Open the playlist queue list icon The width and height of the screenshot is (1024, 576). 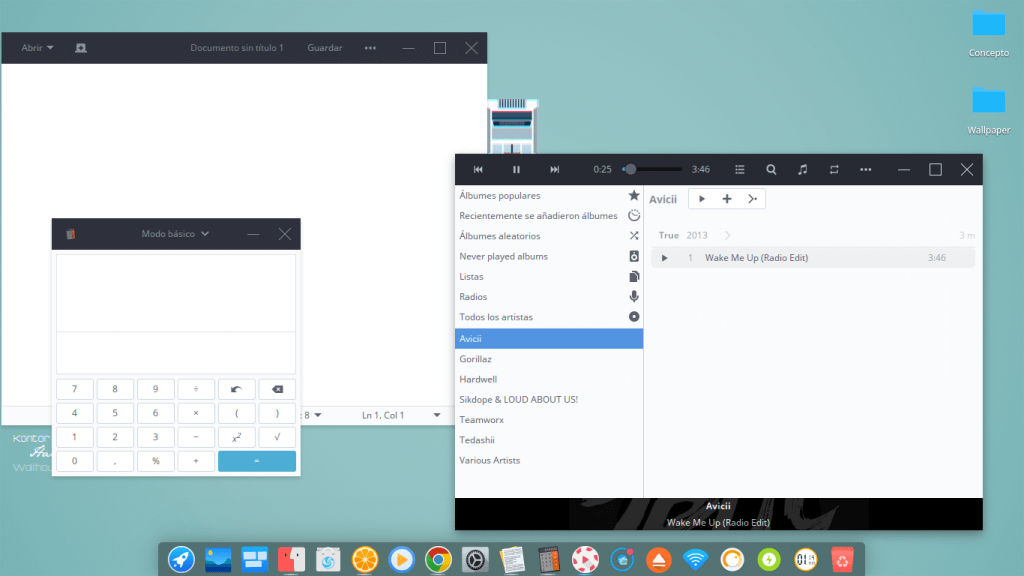point(739,170)
